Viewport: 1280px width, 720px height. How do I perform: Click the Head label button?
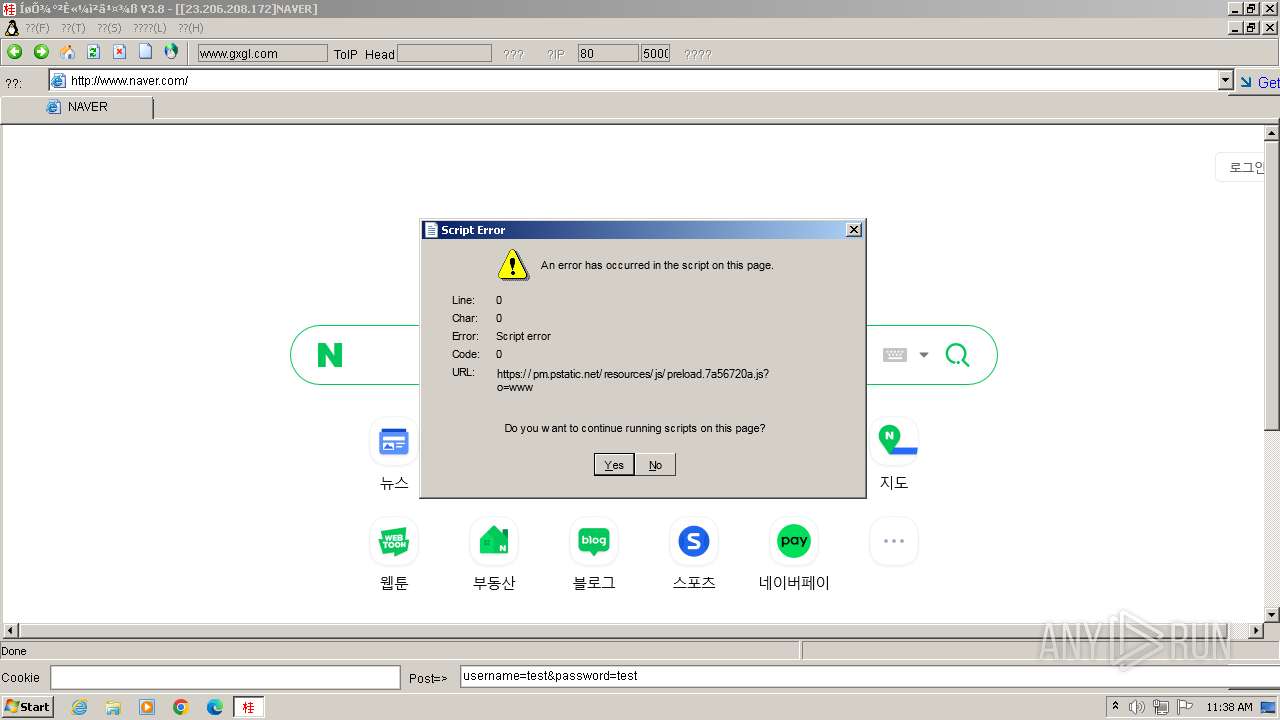[380, 54]
